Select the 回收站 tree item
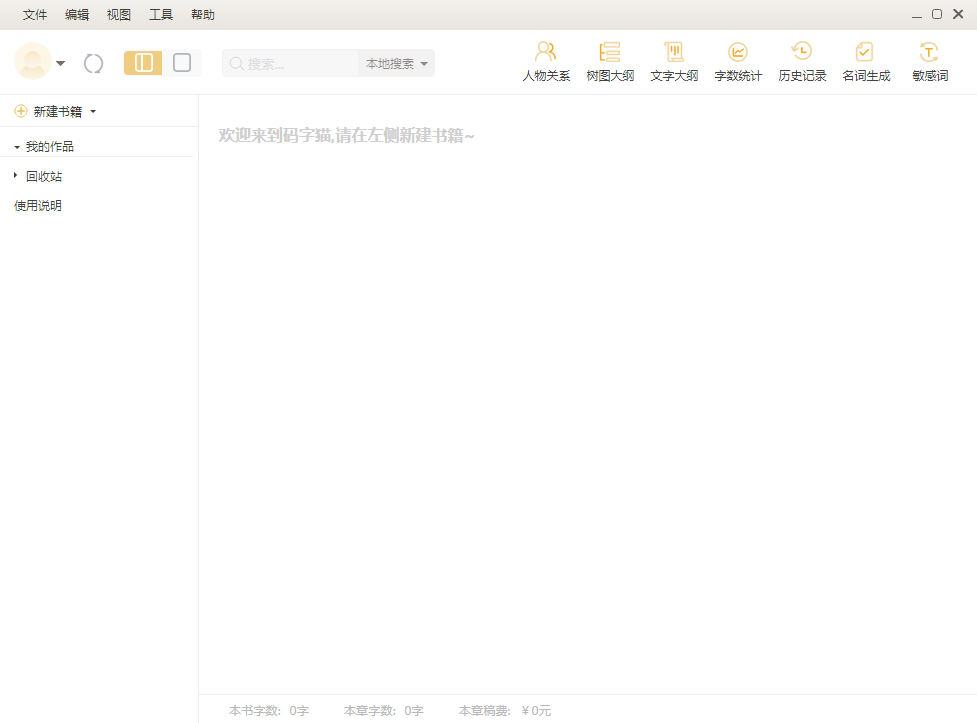Image resolution: width=977 pixels, height=723 pixels. [x=44, y=176]
